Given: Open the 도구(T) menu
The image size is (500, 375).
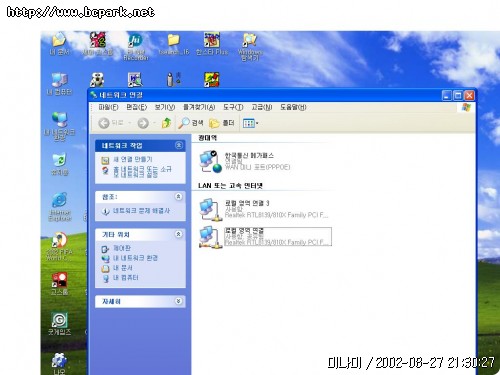Looking at the screenshot, I should point(233,107).
